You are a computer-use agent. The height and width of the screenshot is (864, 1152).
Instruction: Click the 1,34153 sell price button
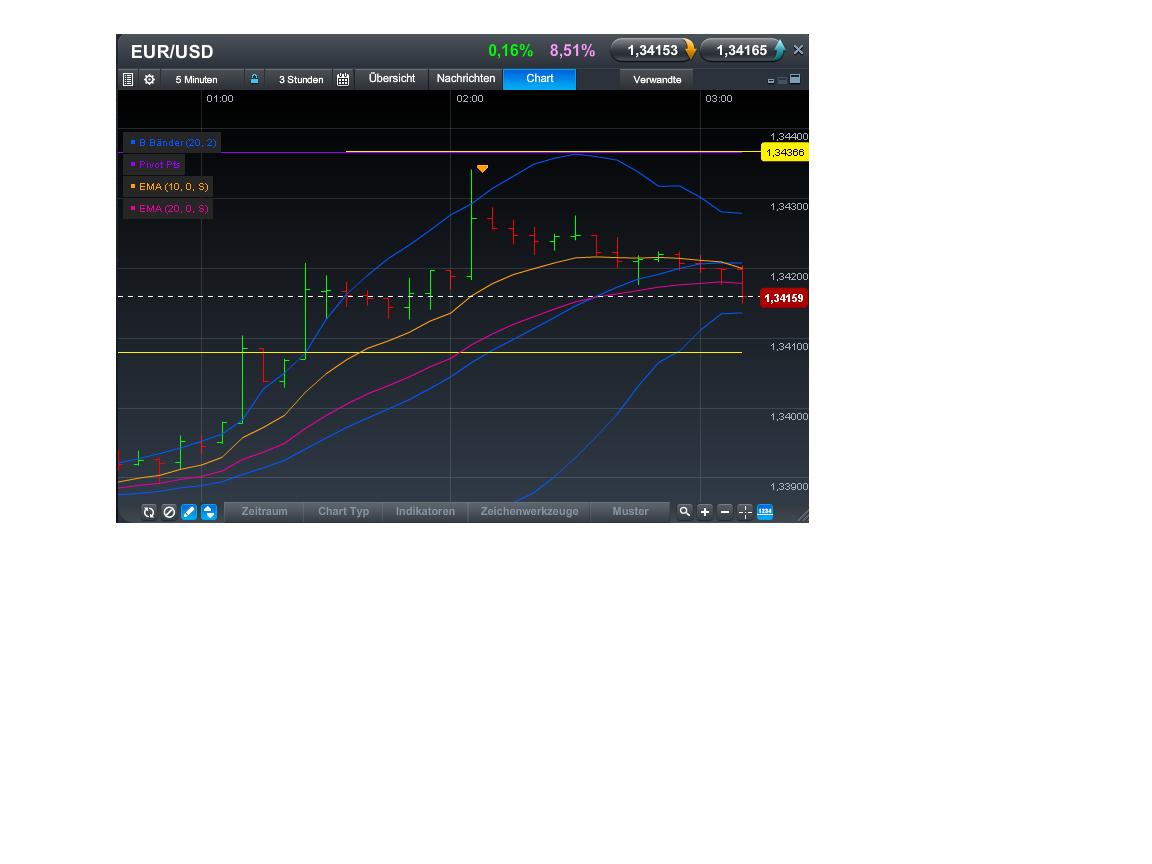(x=653, y=50)
